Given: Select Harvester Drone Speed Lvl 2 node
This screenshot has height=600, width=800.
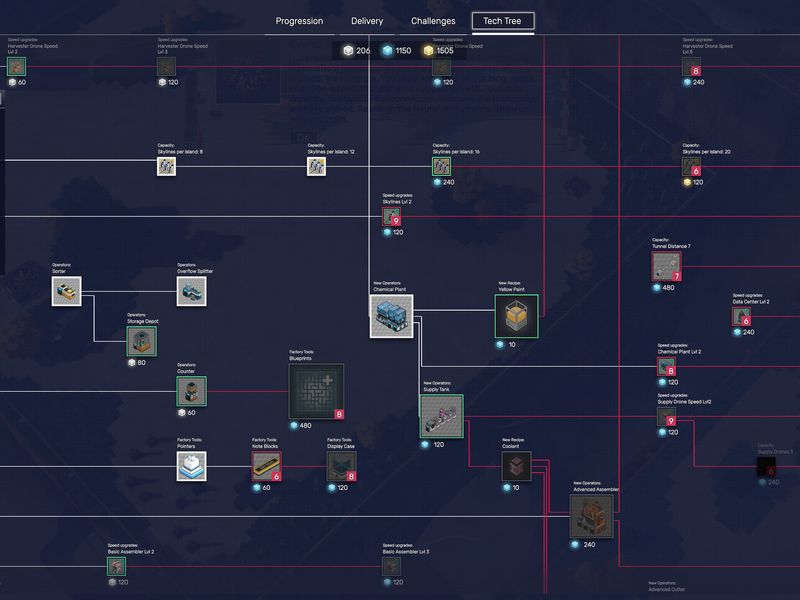Looking at the screenshot, I should pyautogui.click(x=16, y=66).
